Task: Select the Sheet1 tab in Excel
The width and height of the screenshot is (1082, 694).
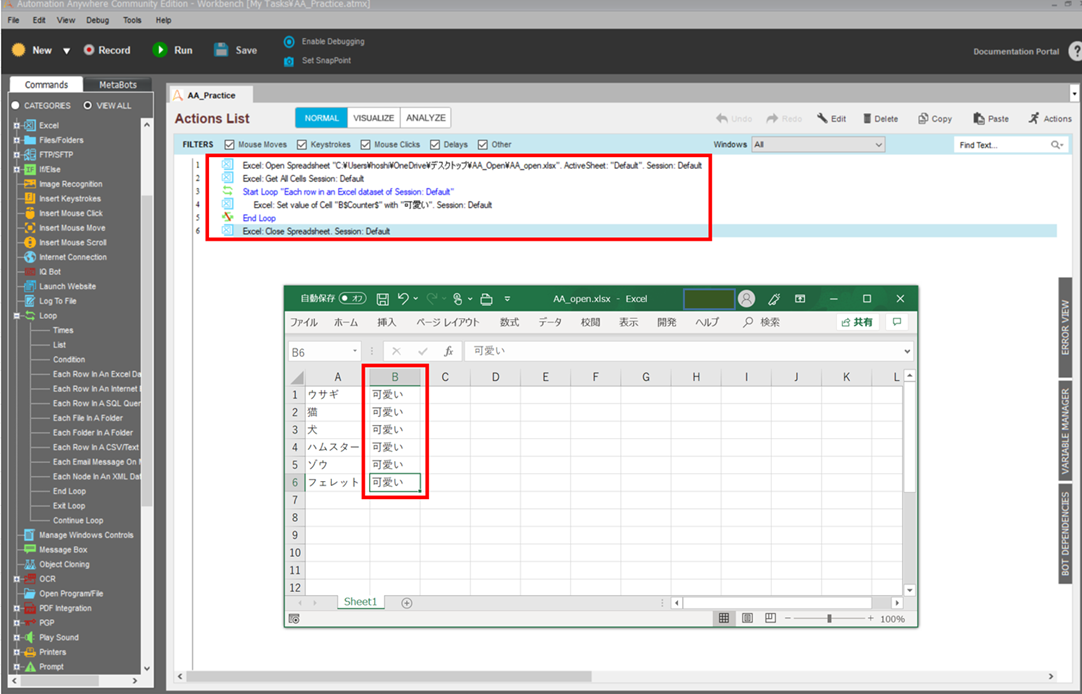Action: click(x=360, y=602)
